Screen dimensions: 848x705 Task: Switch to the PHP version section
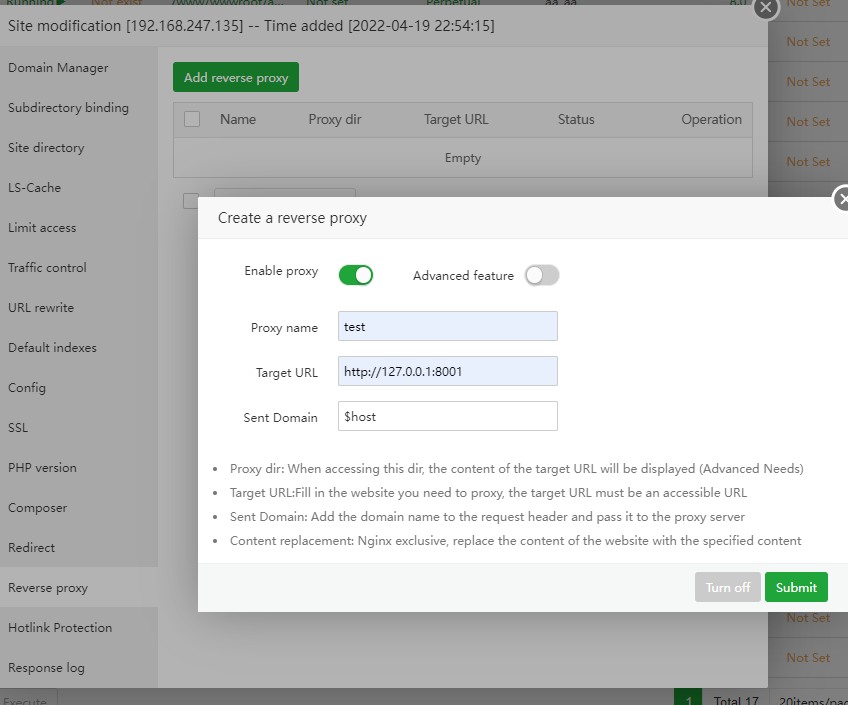click(x=42, y=468)
